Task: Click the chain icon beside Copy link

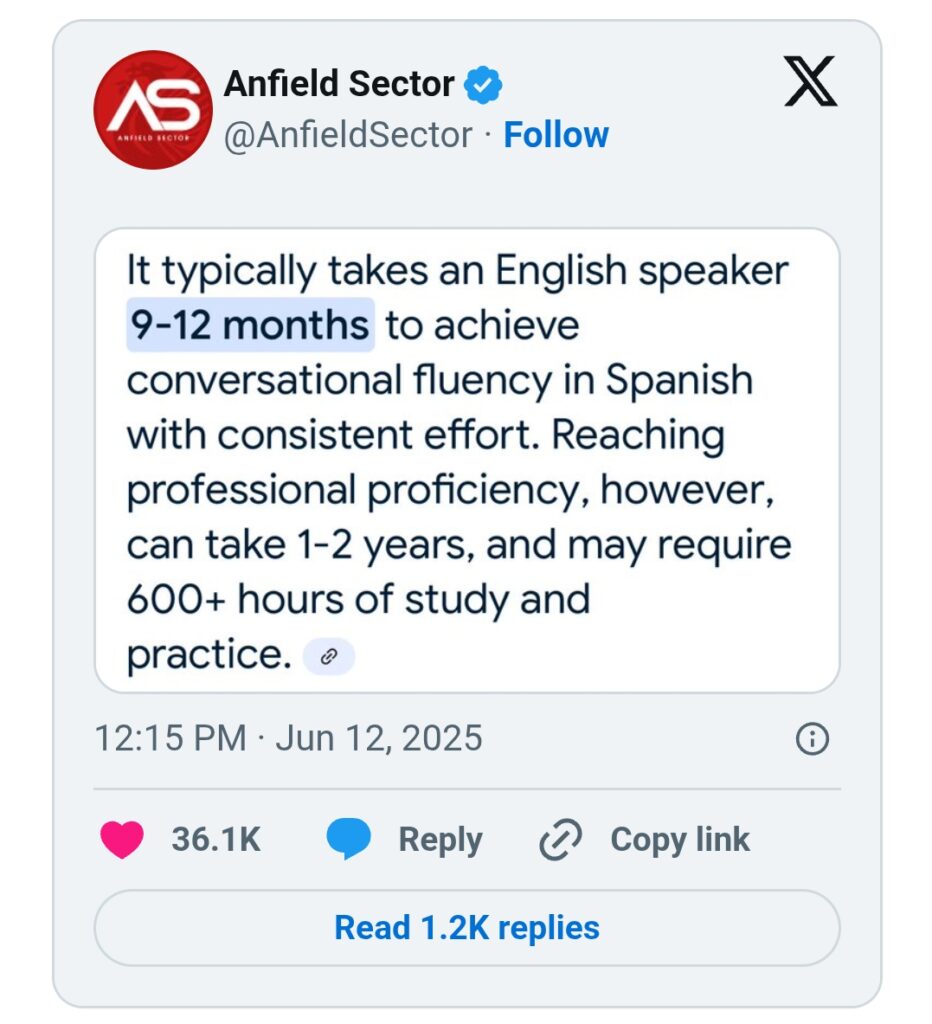Action: (x=558, y=840)
